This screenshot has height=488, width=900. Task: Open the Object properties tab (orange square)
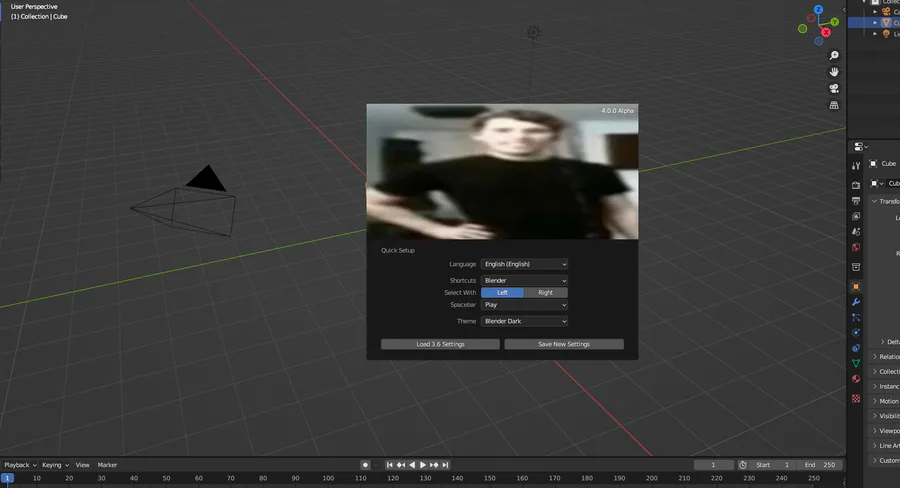(x=856, y=286)
